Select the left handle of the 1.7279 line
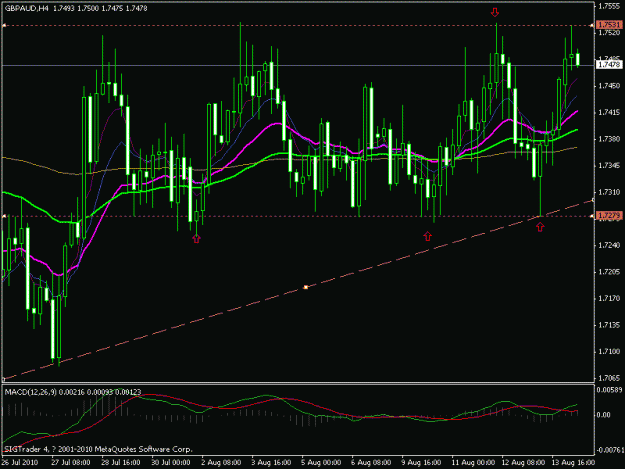The height and width of the screenshot is (469, 625). pyautogui.click(x=4, y=216)
